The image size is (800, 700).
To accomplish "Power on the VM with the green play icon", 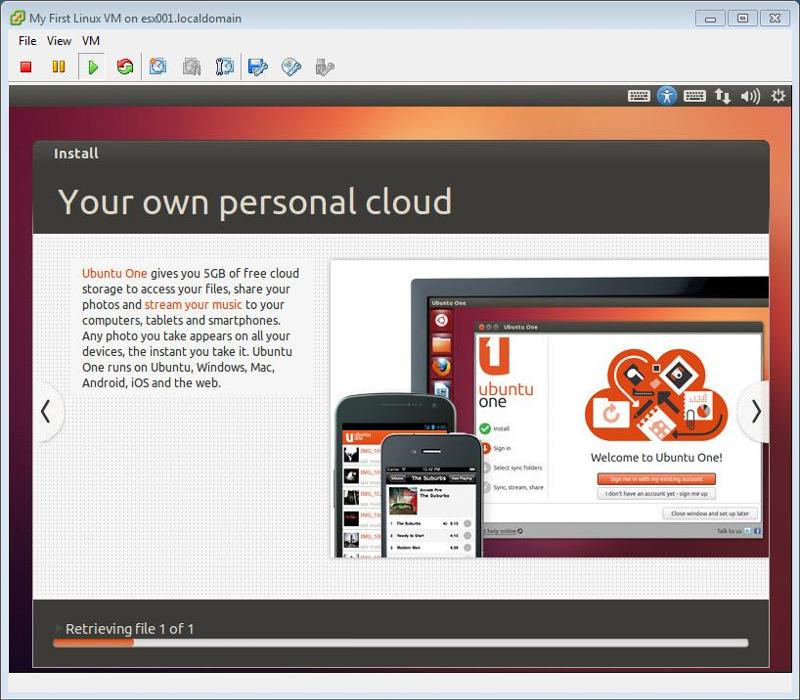I will coord(92,67).
